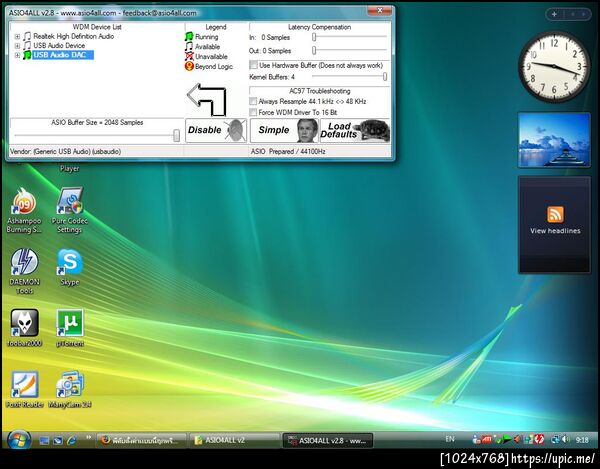Open the volume speaker tray icon
This screenshot has width=600, height=469.
pos(566,440)
